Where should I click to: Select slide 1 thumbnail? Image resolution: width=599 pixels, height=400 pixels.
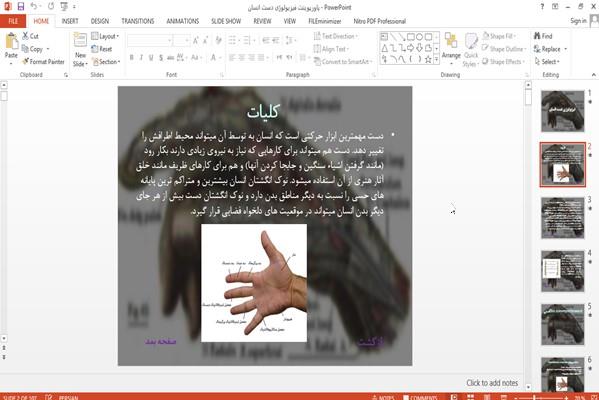(x=562, y=111)
